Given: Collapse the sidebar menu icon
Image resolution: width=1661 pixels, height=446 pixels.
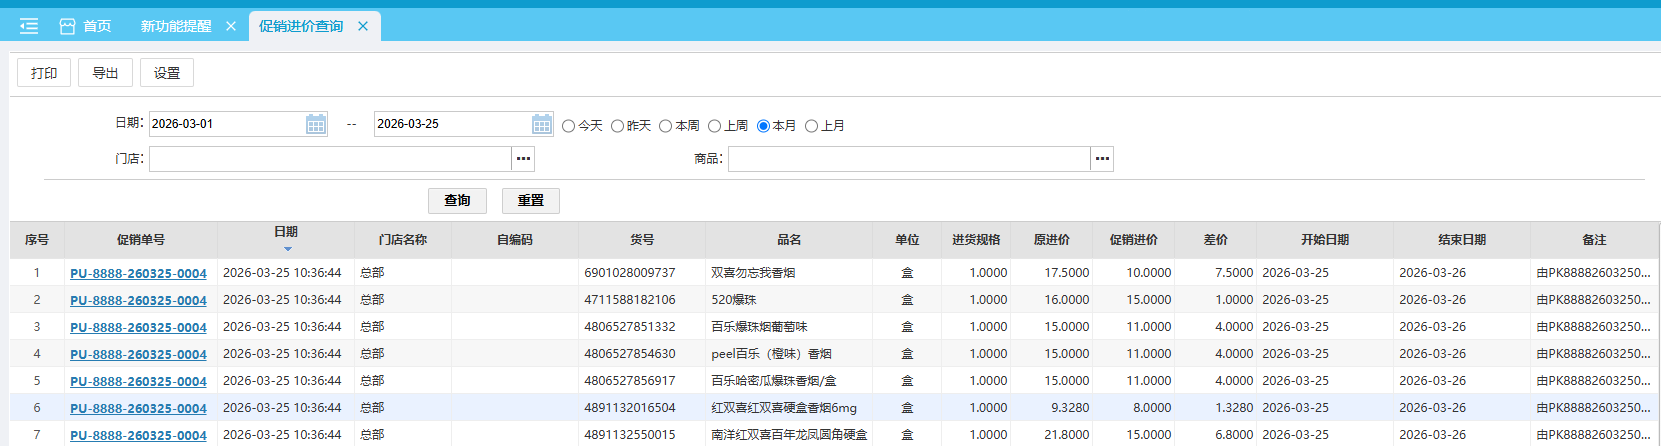Looking at the screenshot, I should coord(29,26).
